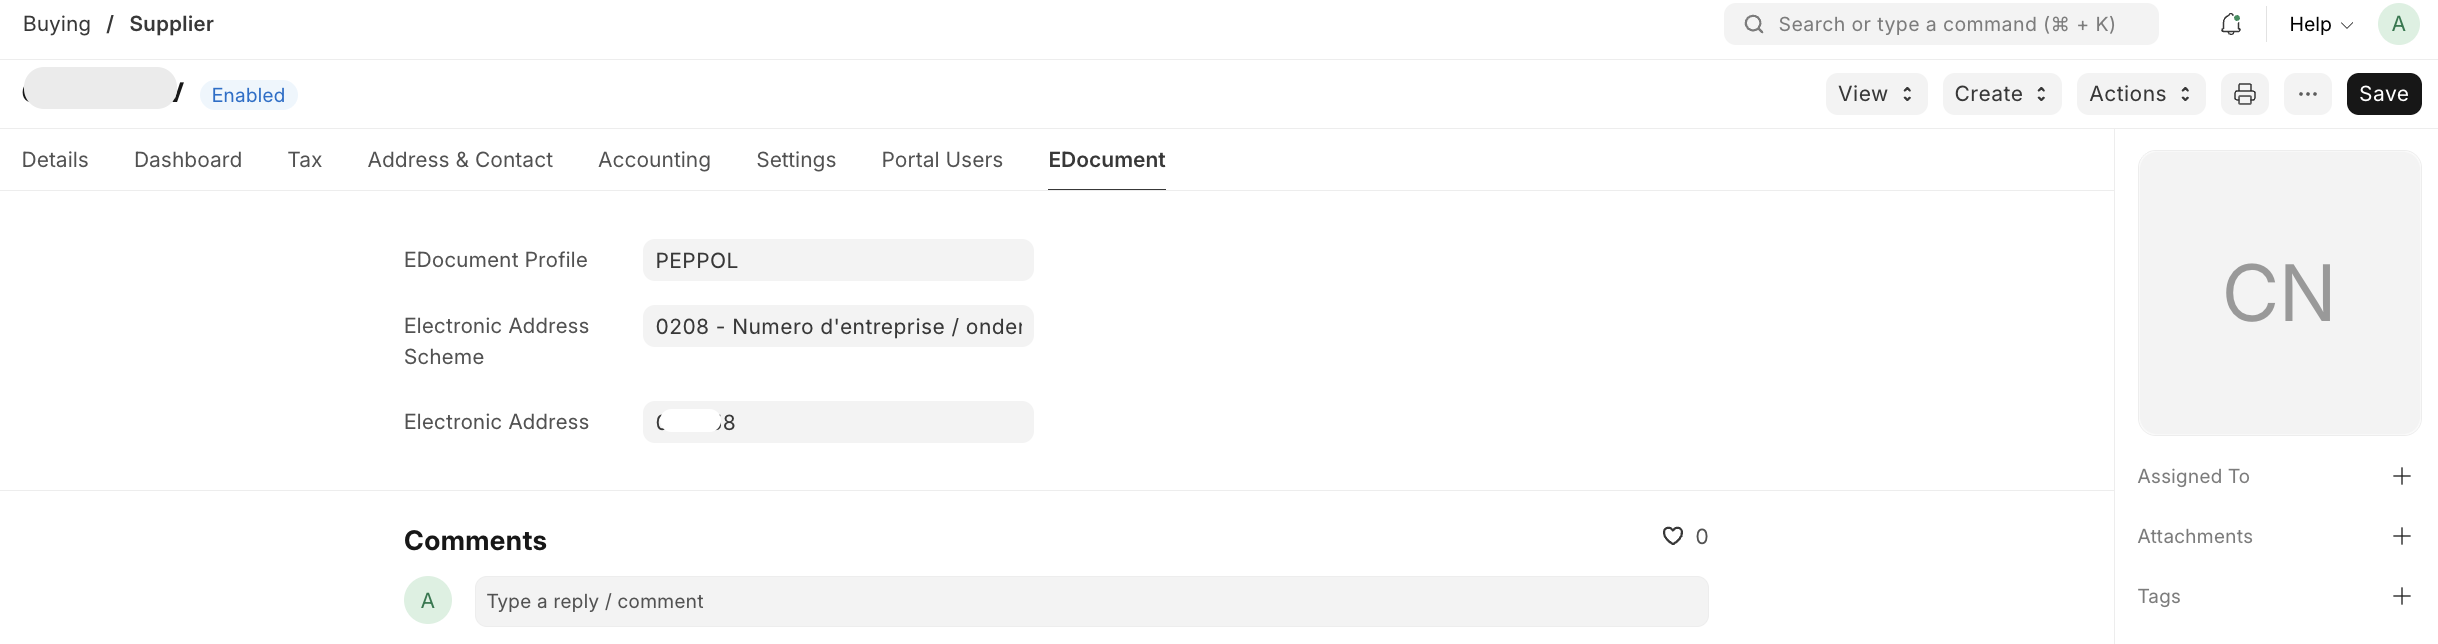The width and height of the screenshot is (2438, 644).
Task: Open the Help dropdown menu
Action: [x=2320, y=25]
